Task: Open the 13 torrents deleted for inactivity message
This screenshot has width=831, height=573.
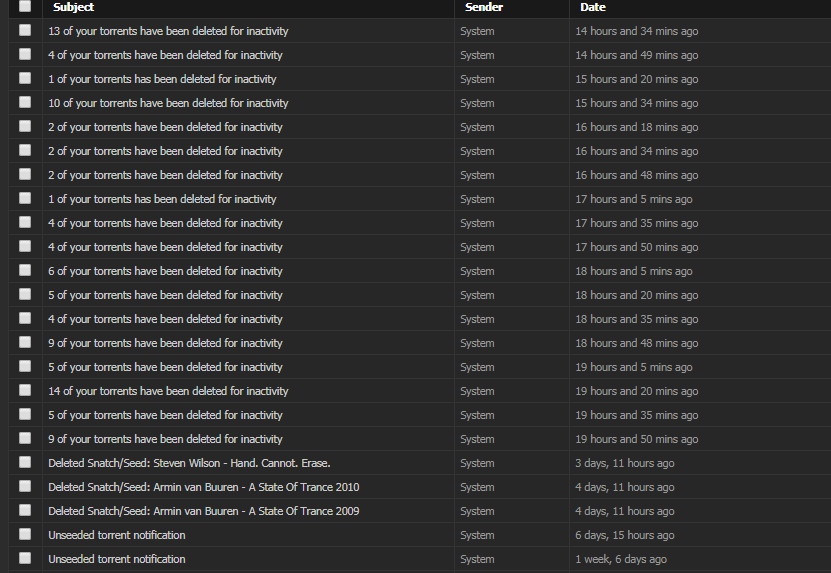Action: [168, 31]
